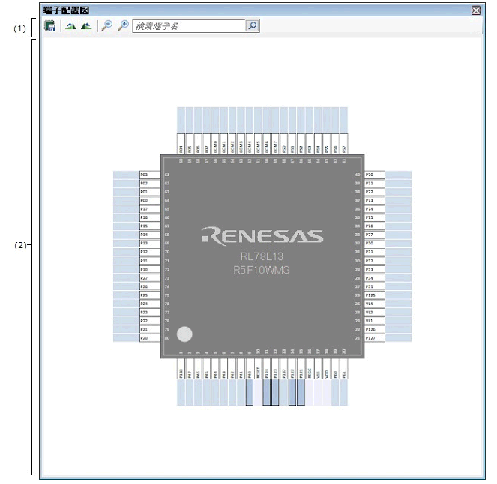Click the rotate-left chip view icon
The image size is (497, 484).
[70, 26]
